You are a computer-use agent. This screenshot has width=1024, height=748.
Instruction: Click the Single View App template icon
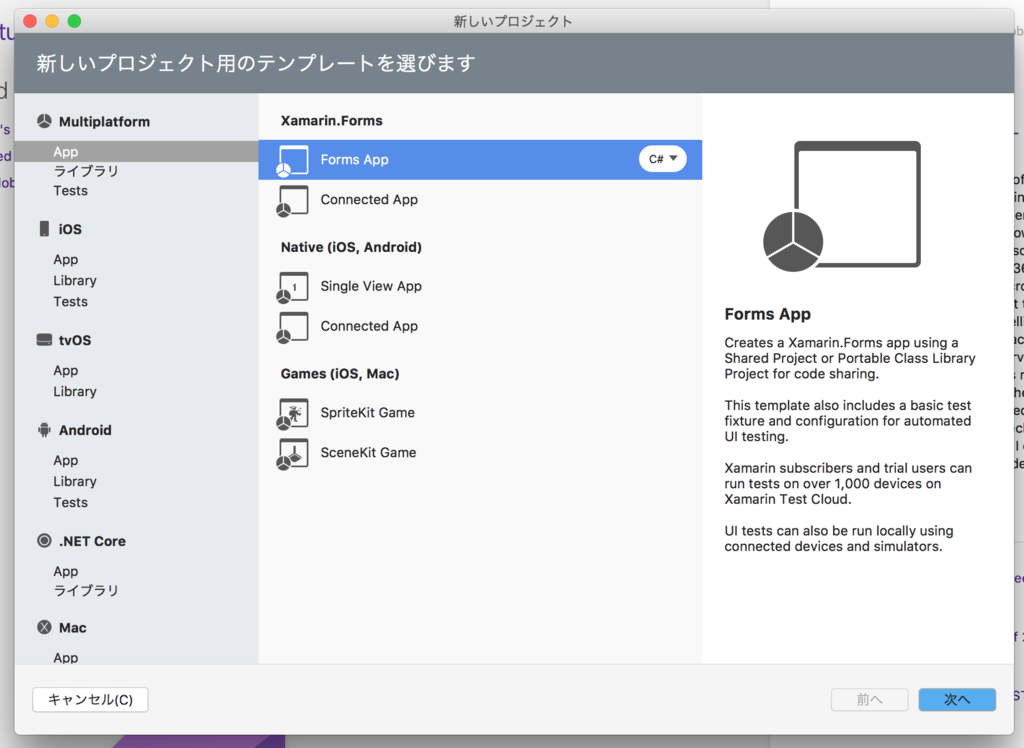click(293, 287)
